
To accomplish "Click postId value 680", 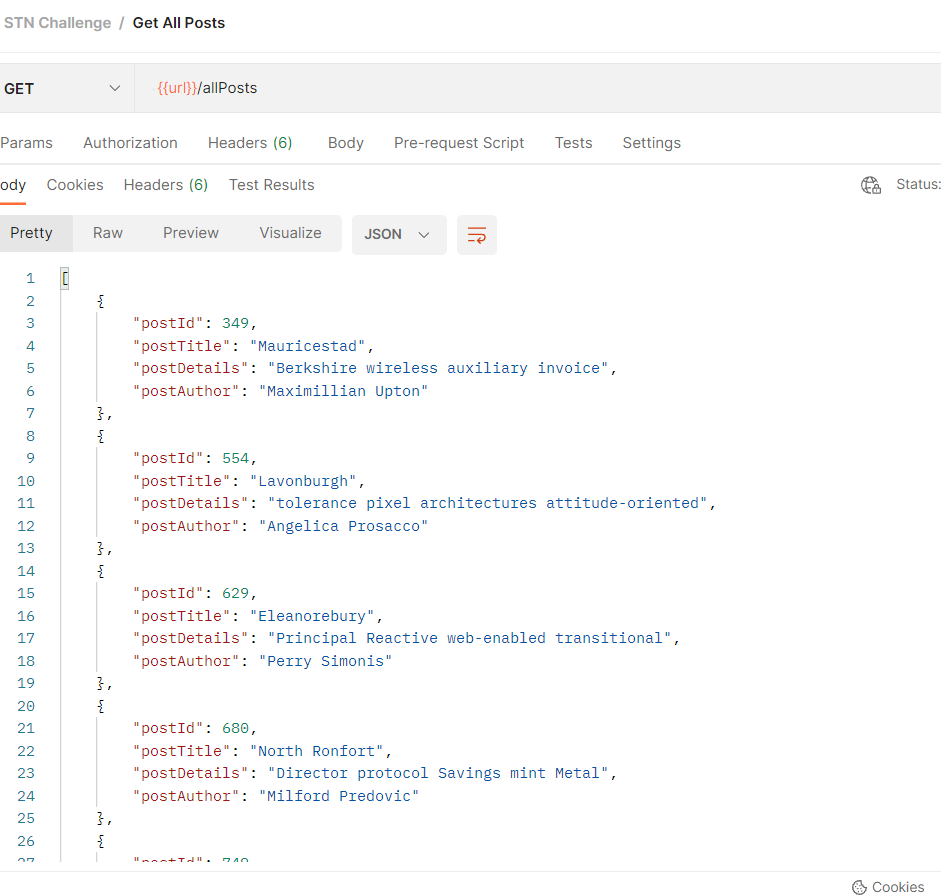I will [235, 729].
